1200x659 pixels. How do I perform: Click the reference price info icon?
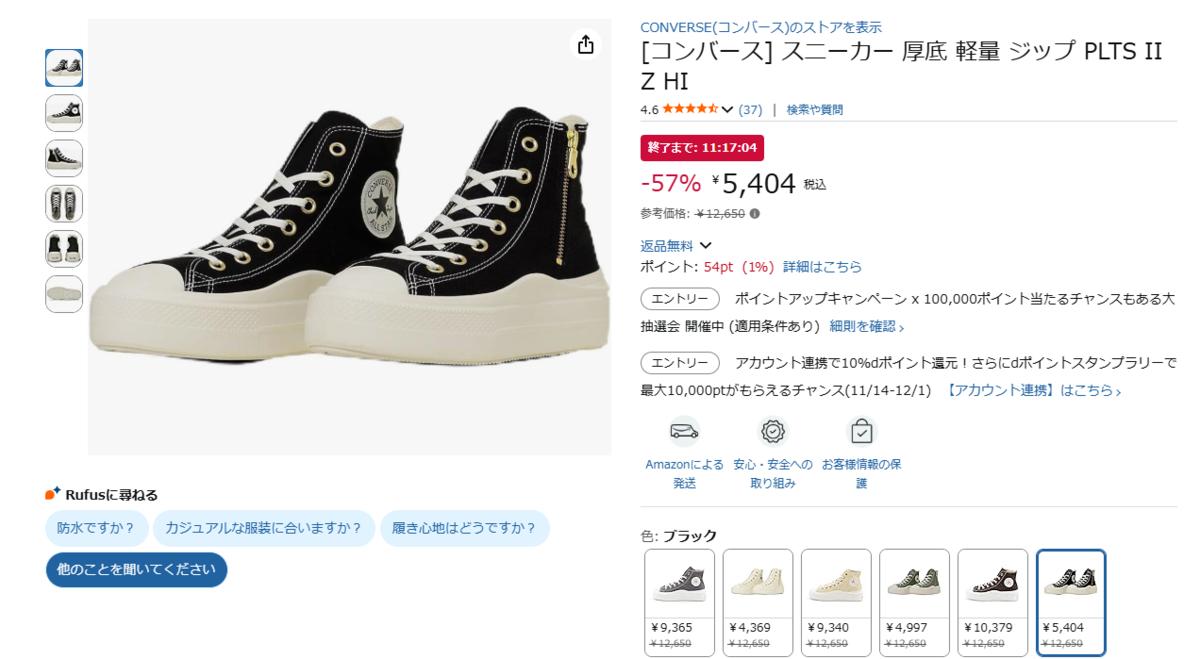tap(755, 213)
